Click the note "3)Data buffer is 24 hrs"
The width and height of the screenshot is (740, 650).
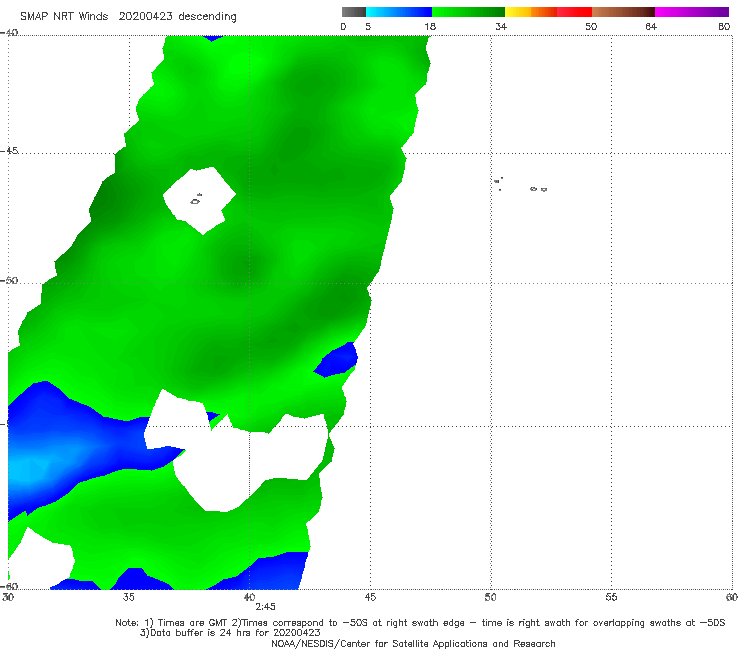230,633
